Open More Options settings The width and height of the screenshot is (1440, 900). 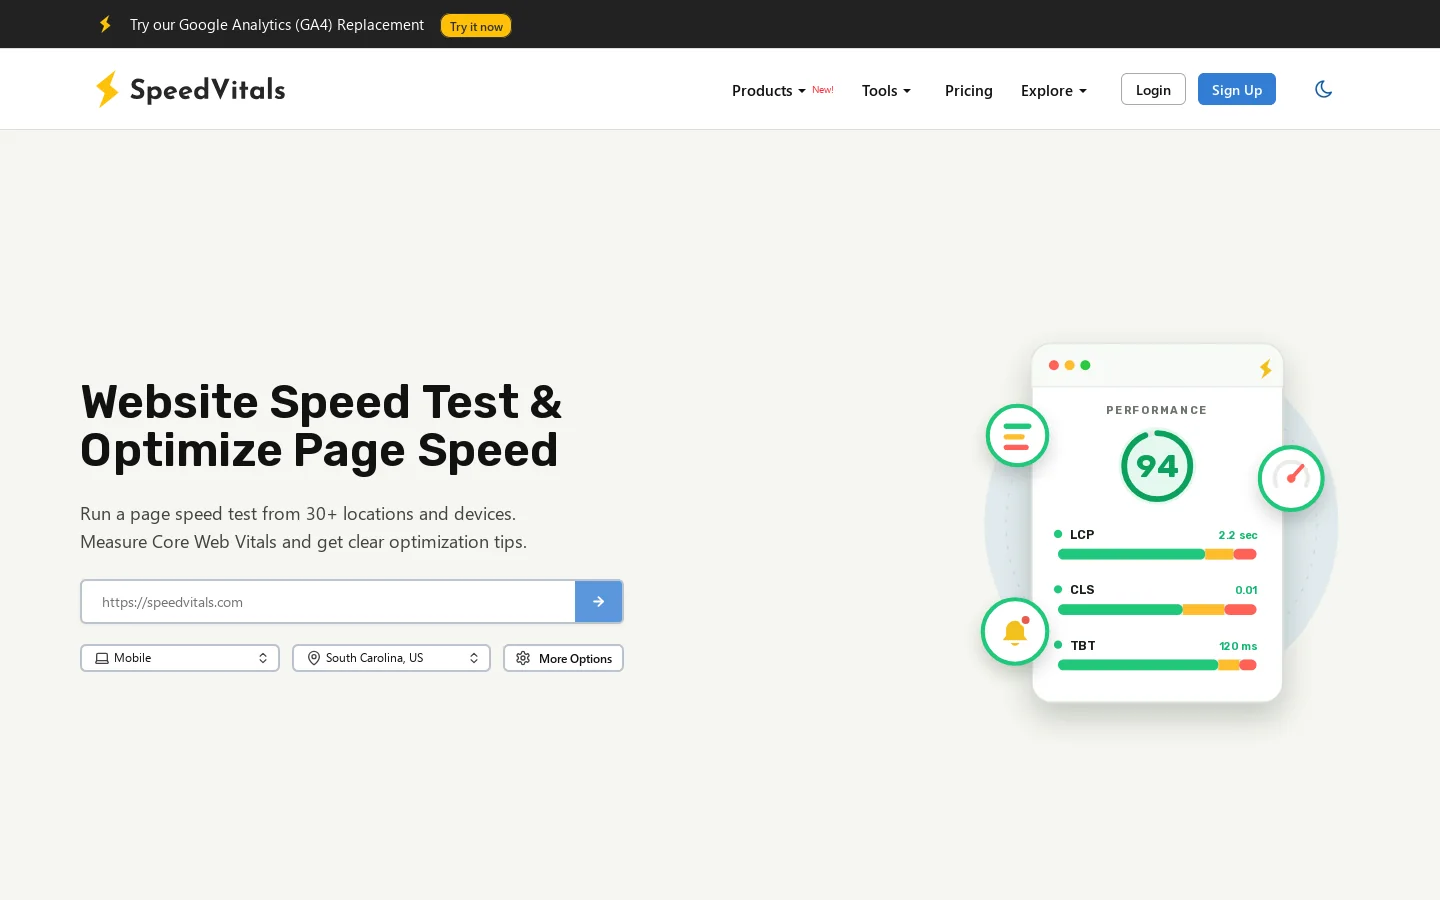(563, 658)
